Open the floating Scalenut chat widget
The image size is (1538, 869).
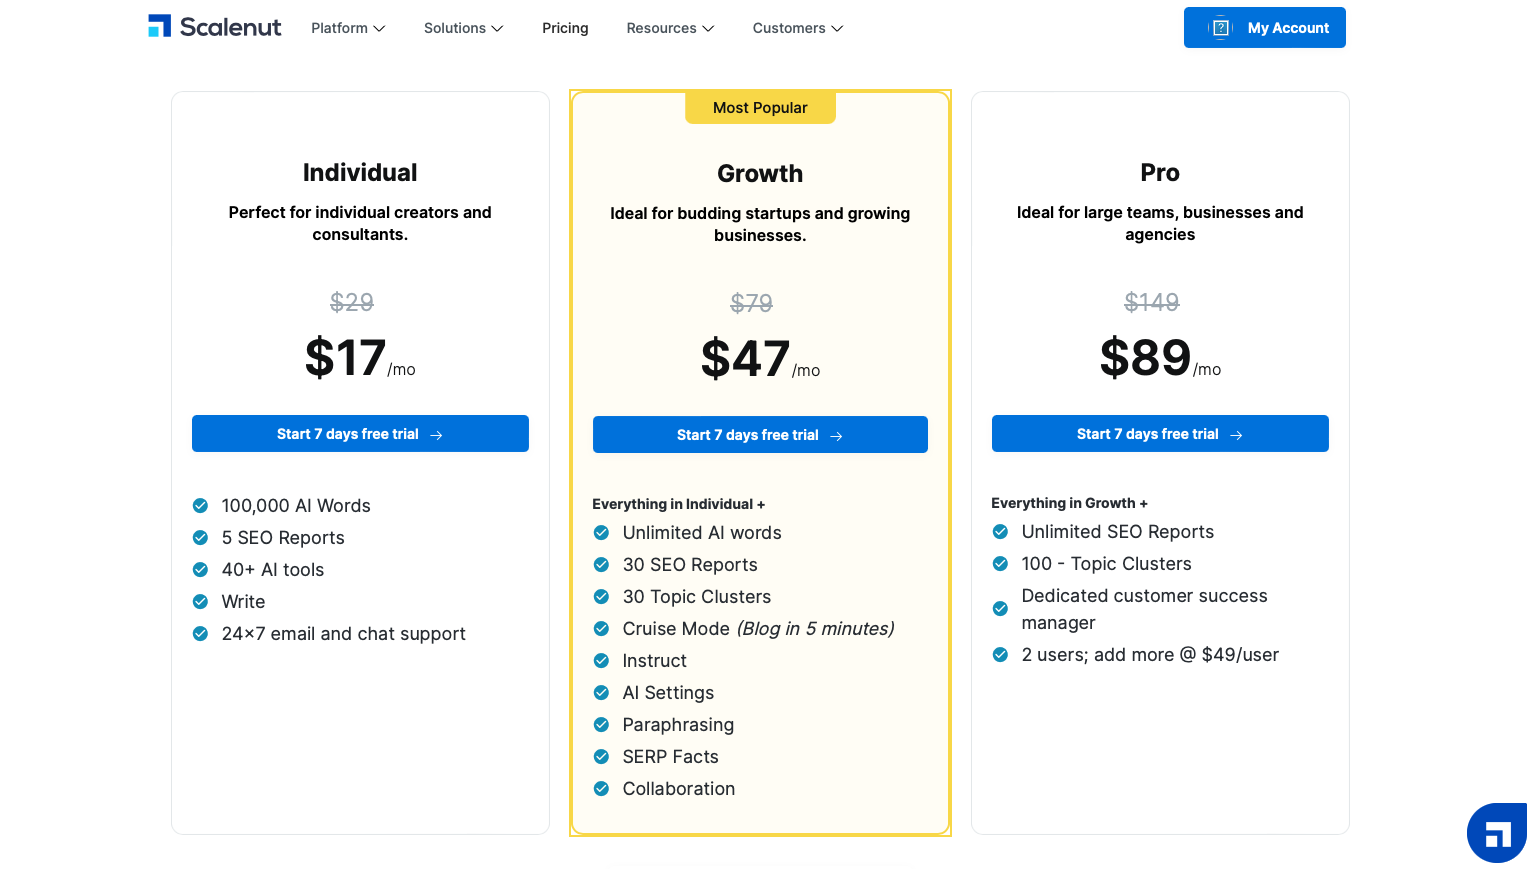point(1497,833)
